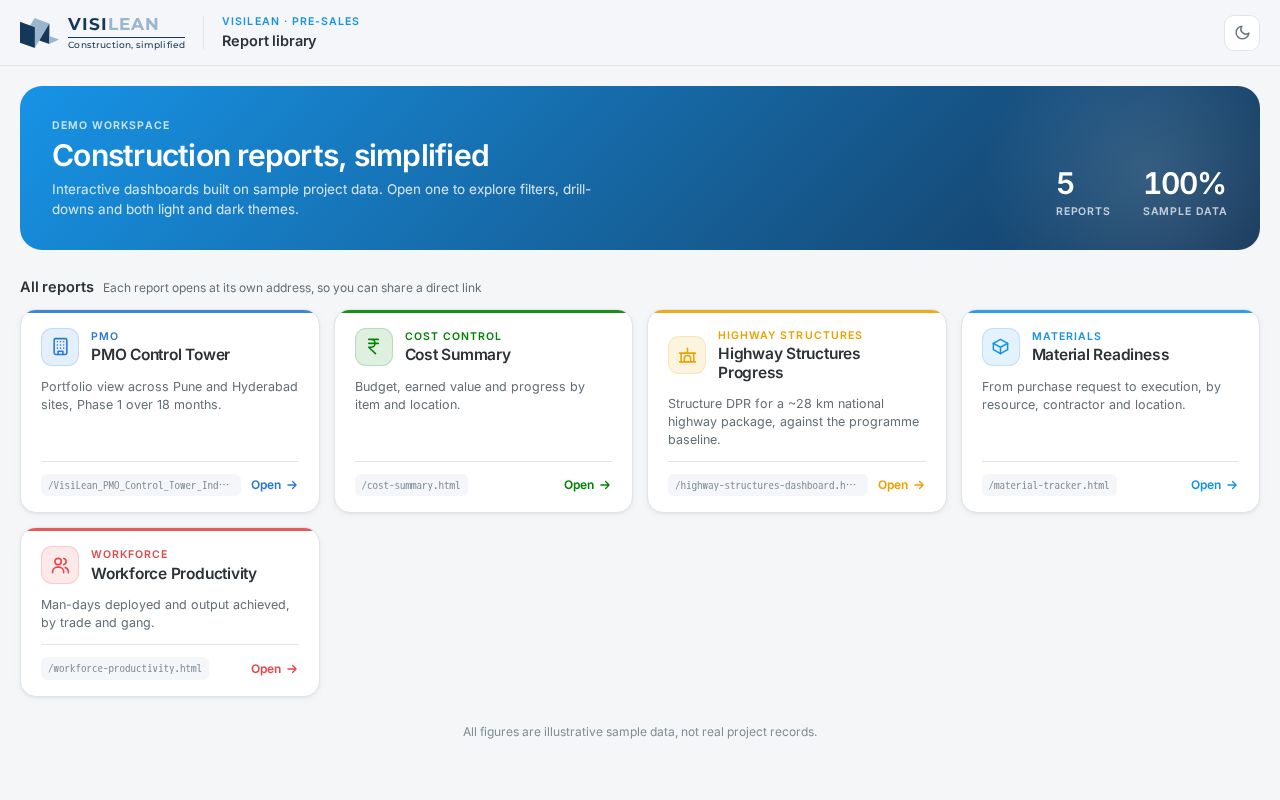Click the /VisiLean_PMO_Control_Tower path chip
1280x800 pixels.
(141, 485)
